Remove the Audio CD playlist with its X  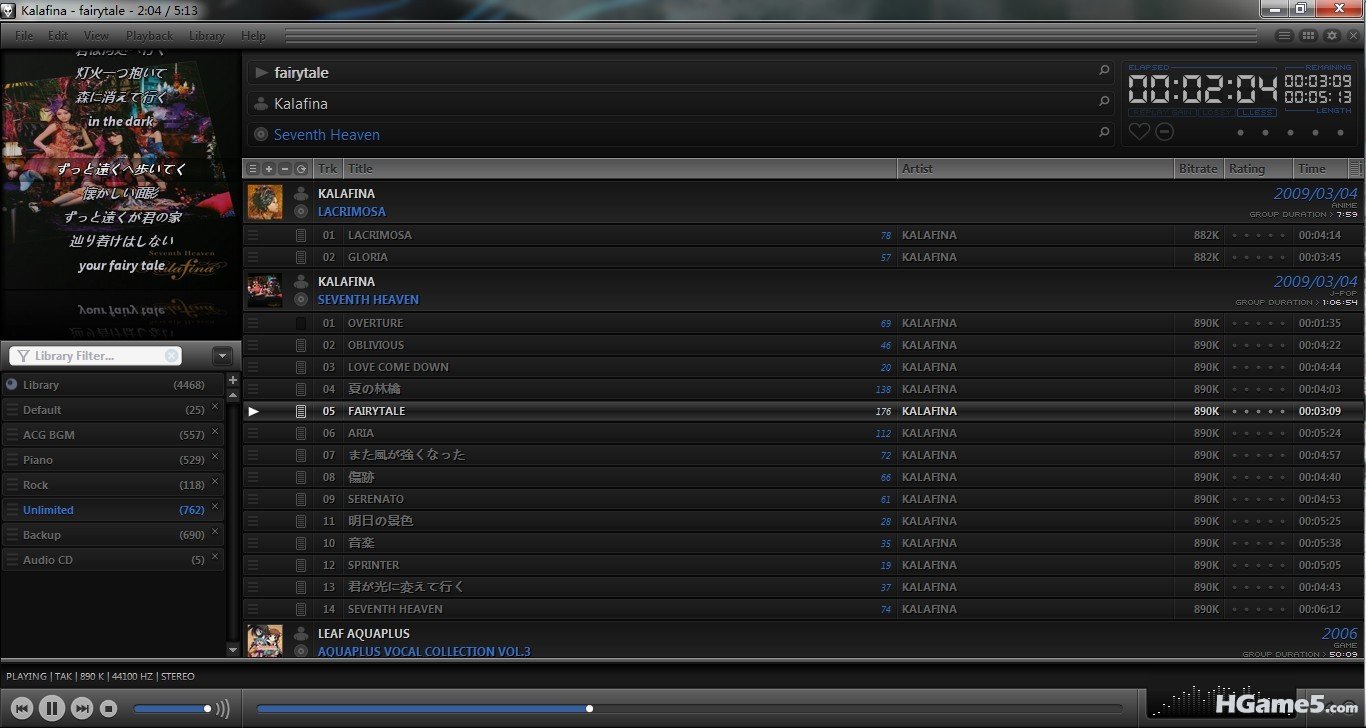[x=215, y=556]
